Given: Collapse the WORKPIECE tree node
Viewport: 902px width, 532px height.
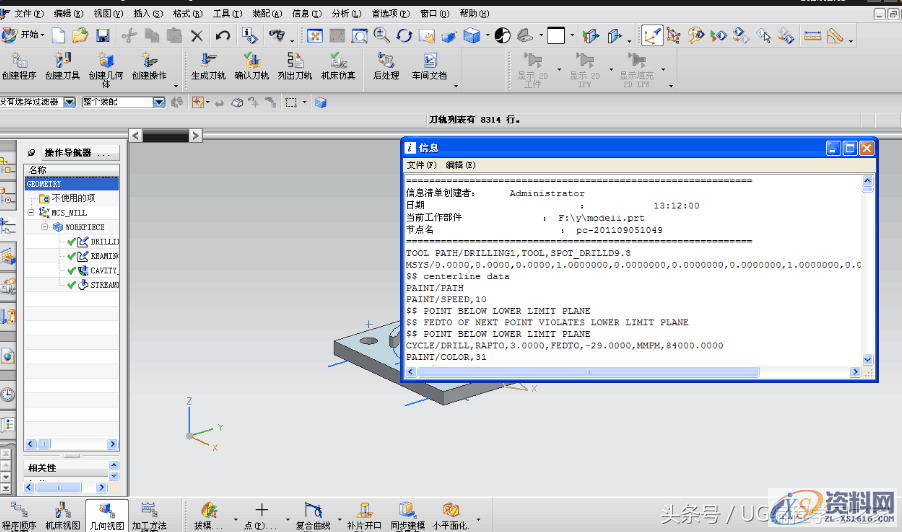Looking at the screenshot, I should point(45,227).
